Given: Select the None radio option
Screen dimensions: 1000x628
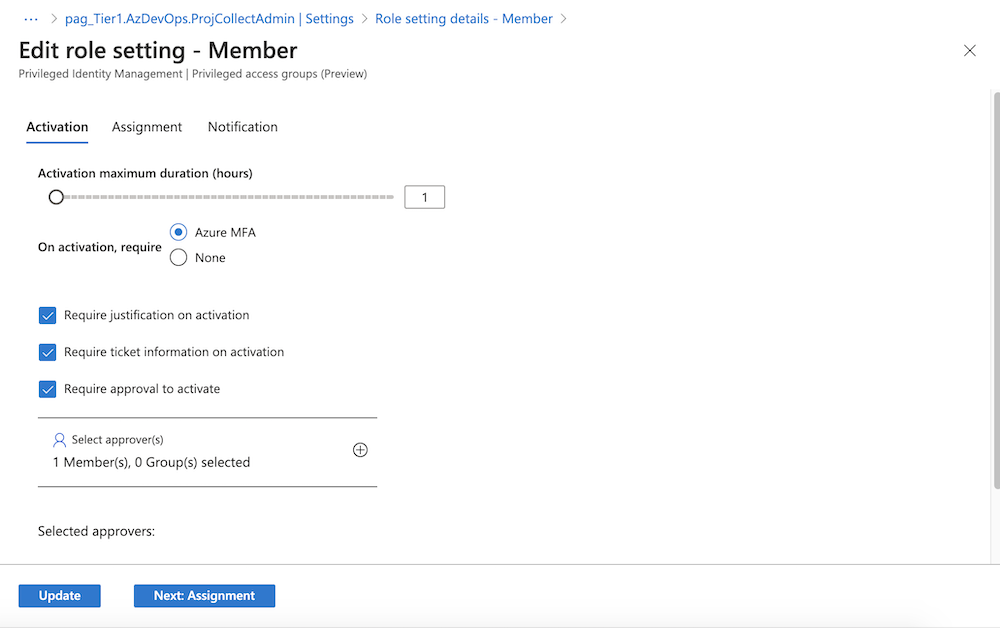Looking at the screenshot, I should pos(179,258).
